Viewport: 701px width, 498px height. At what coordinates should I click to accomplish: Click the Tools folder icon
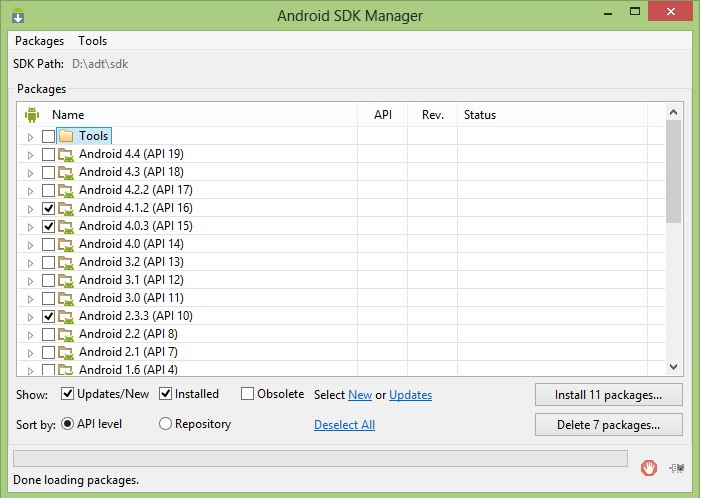click(x=66, y=136)
